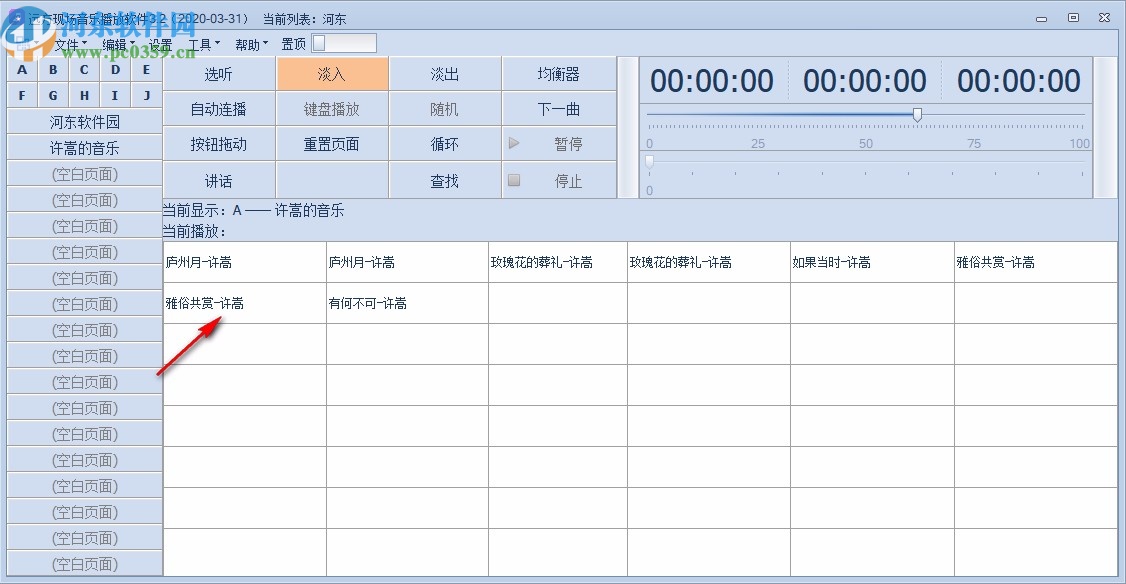Viewport: 1126px width, 584px height.
Task: Toggle the 淡出 fade-out mode
Action: [444, 73]
